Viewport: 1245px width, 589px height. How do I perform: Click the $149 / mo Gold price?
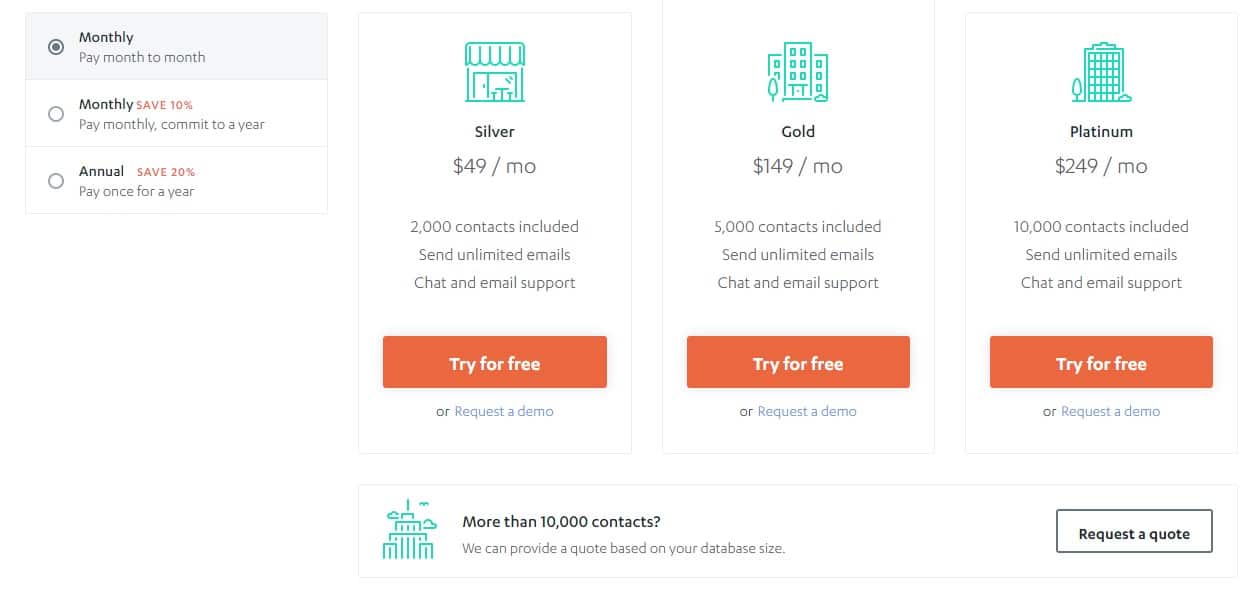[798, 166]
